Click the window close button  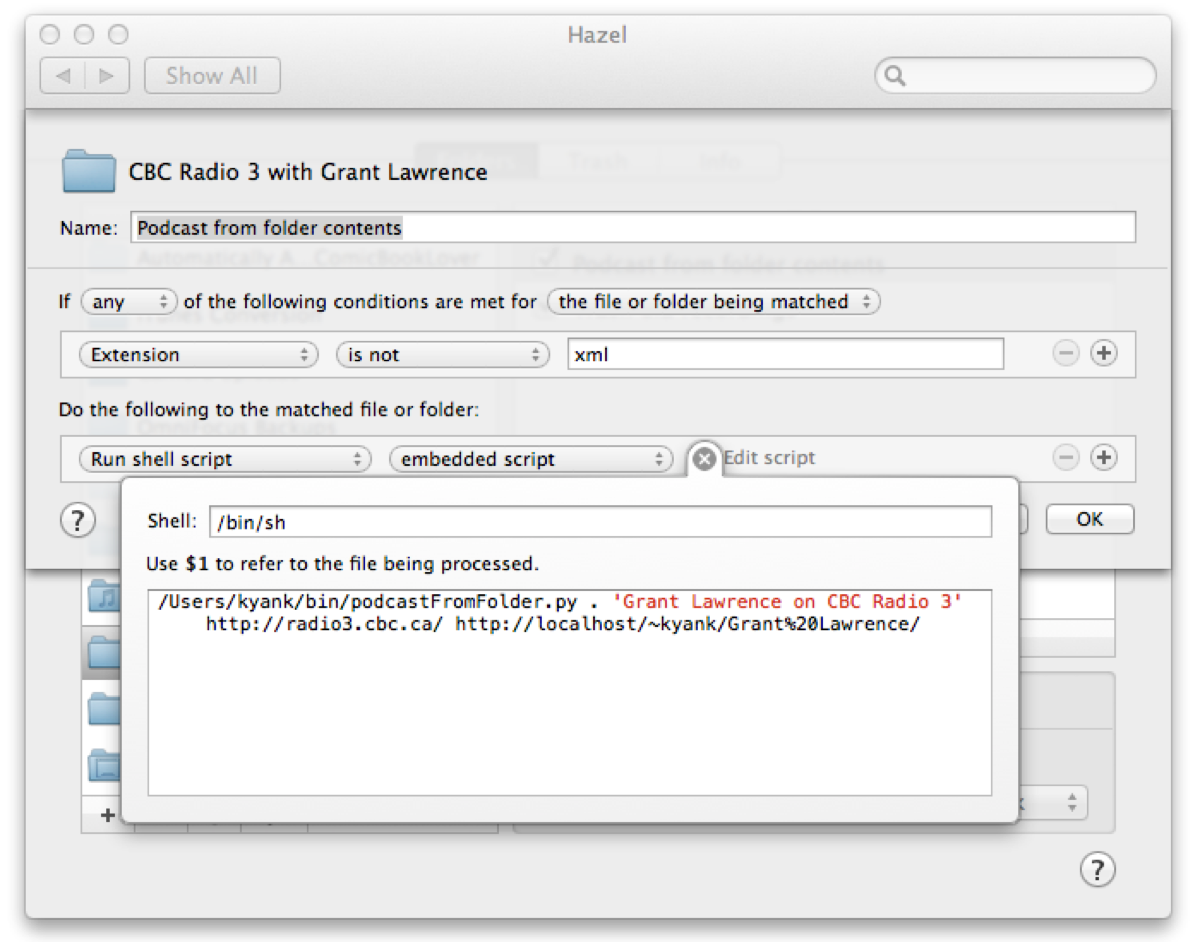51,35
